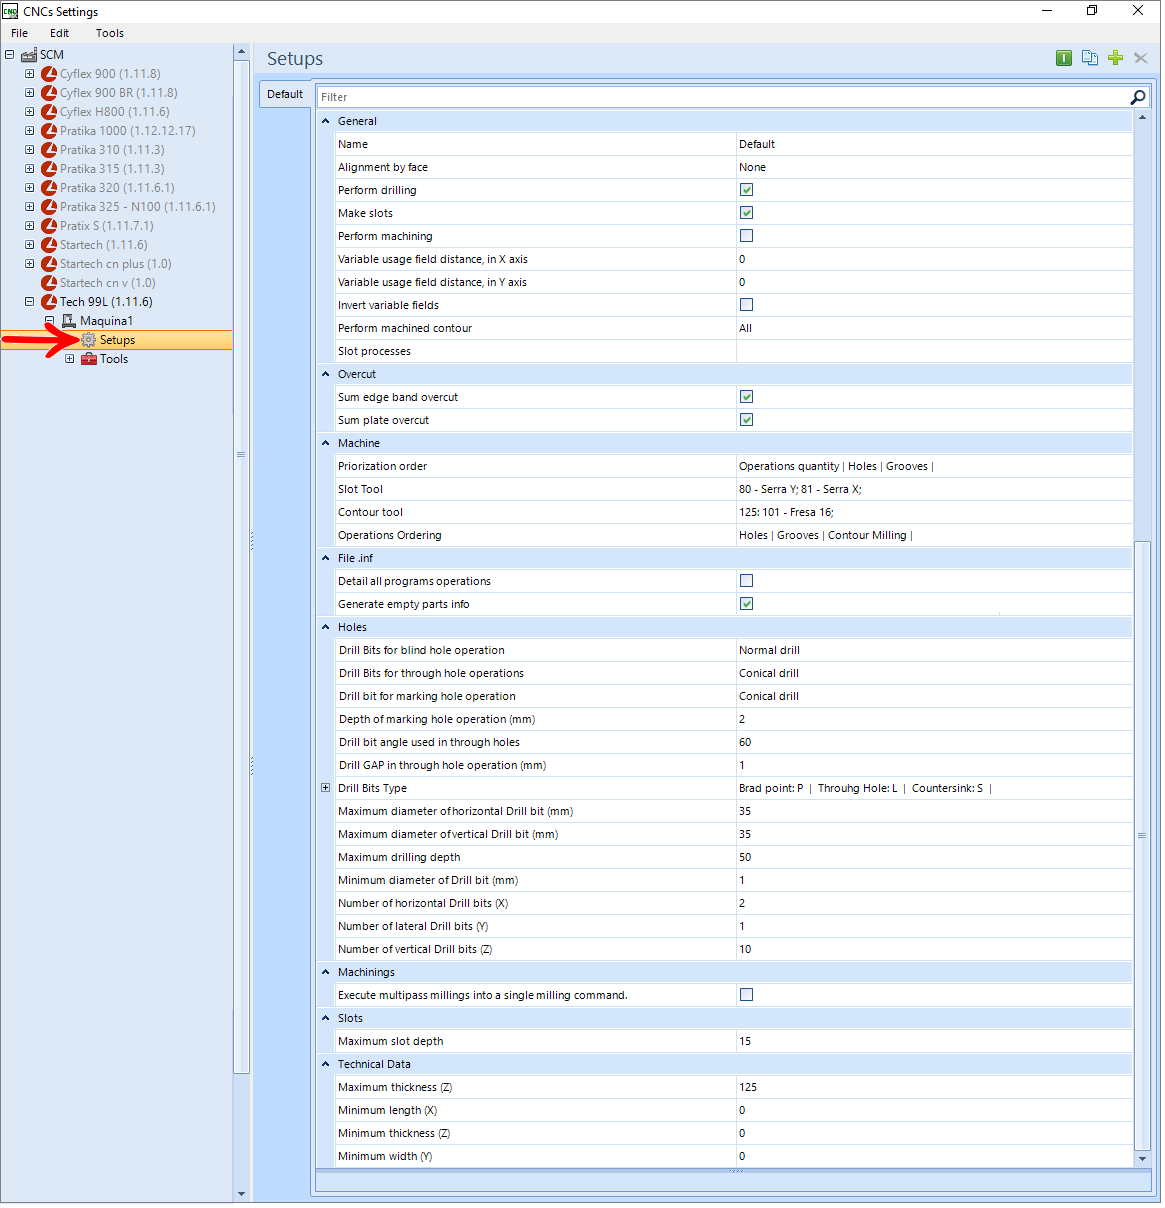Collapse the Holes section chevron
1165x1208 pixels.
pyautogui.click(x=326, y=627)
